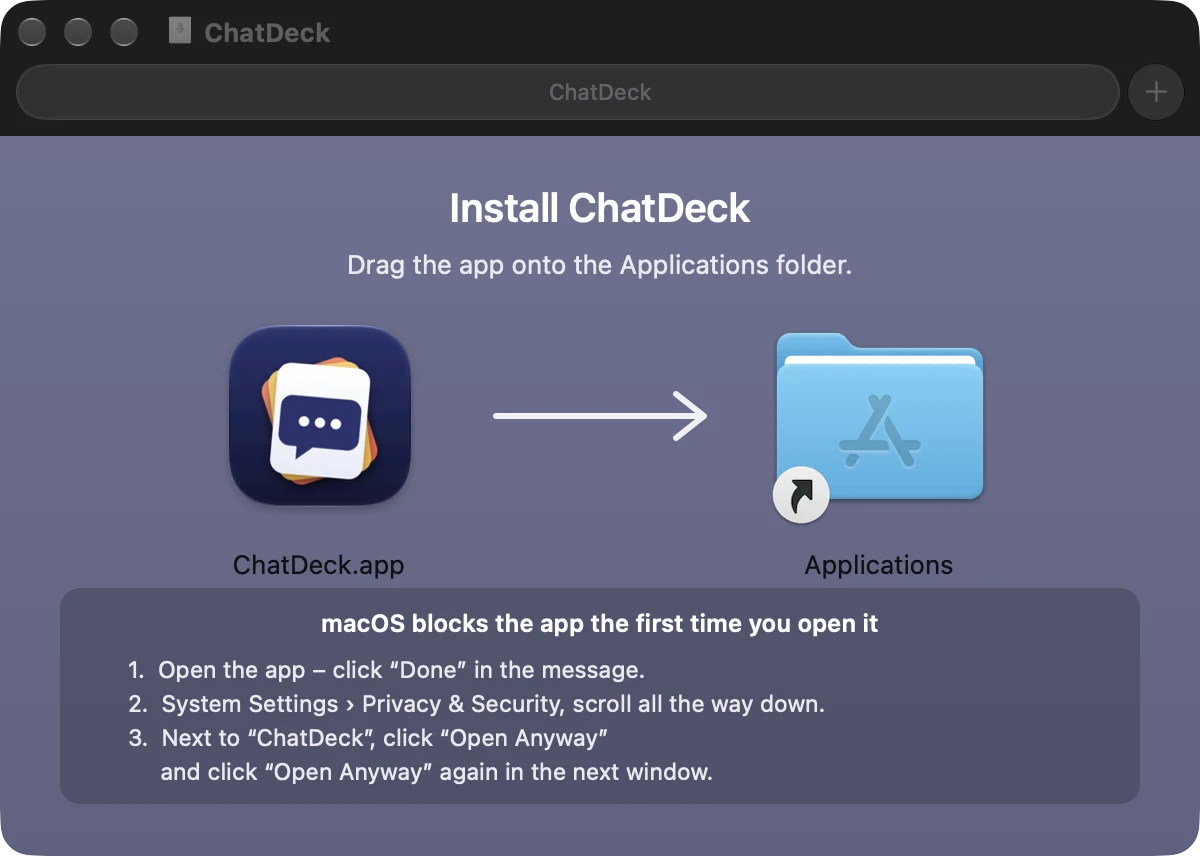Zoom the ChatDeck window
1200x856 pixels.
(124, 32)
